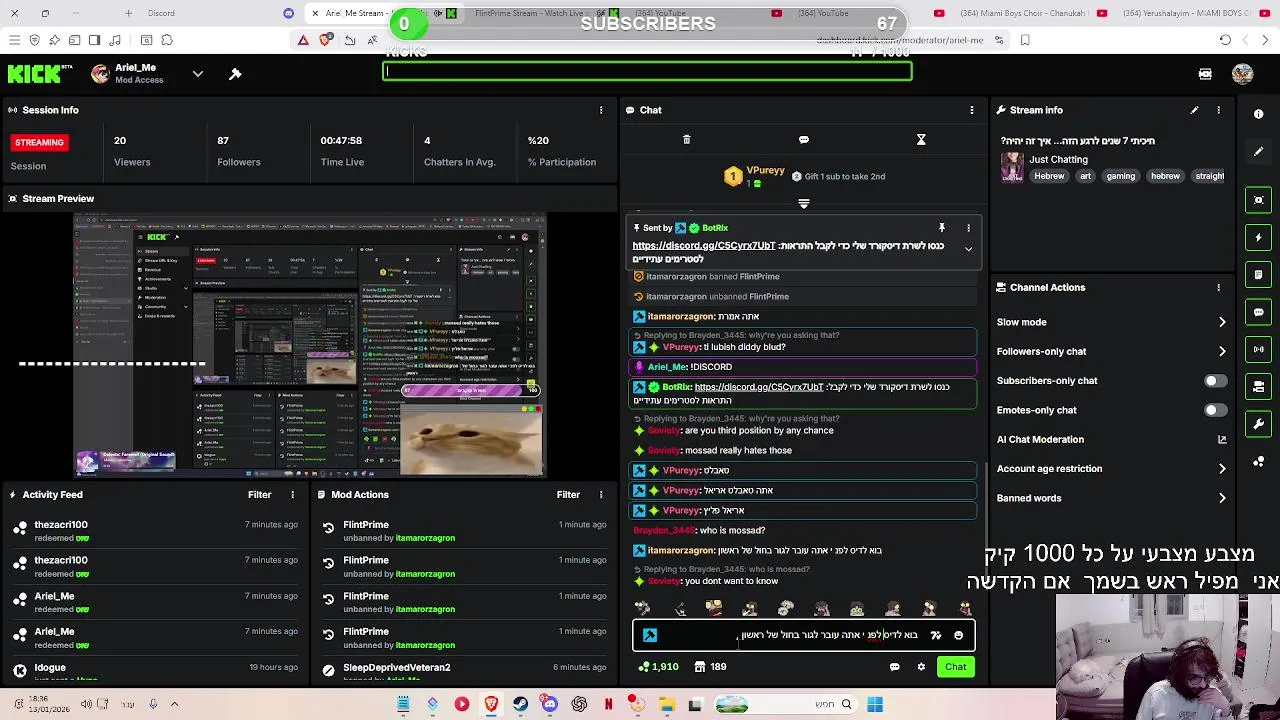
Task: Toggle Subscribers-only chat switch
Action: tap(1215, 381)
